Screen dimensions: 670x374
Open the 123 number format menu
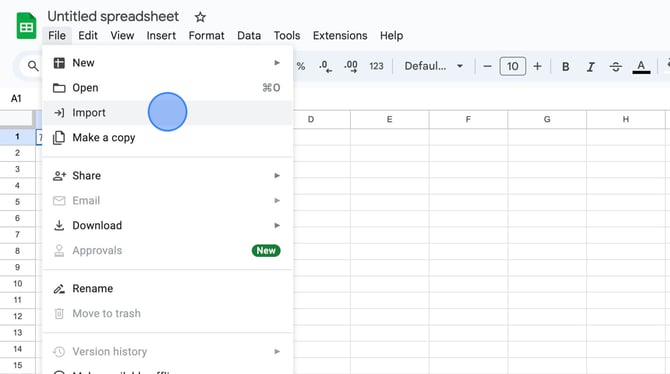tap(376, 66)
